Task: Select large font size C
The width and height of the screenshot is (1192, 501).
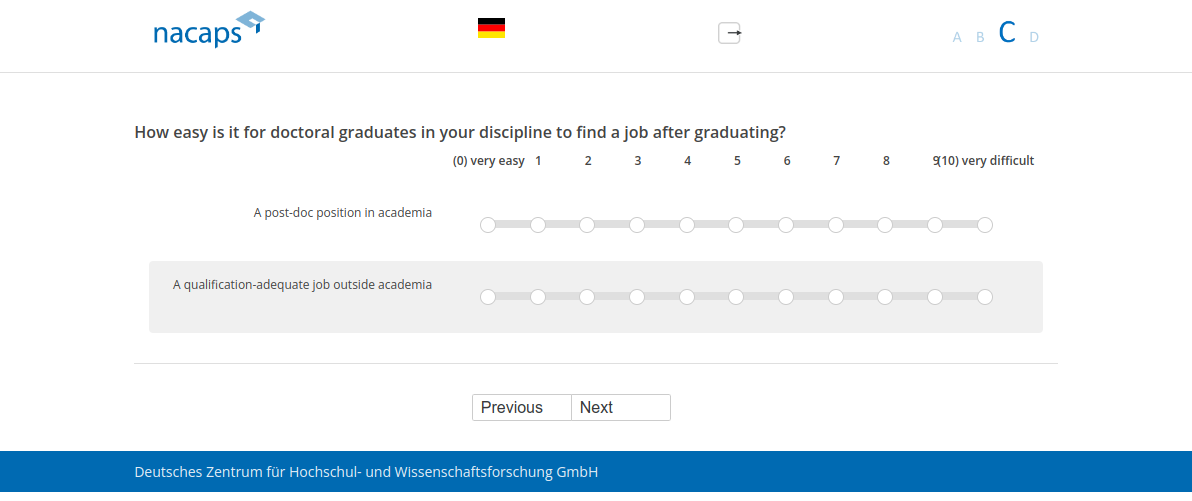Action: (x=1007, y=33)
